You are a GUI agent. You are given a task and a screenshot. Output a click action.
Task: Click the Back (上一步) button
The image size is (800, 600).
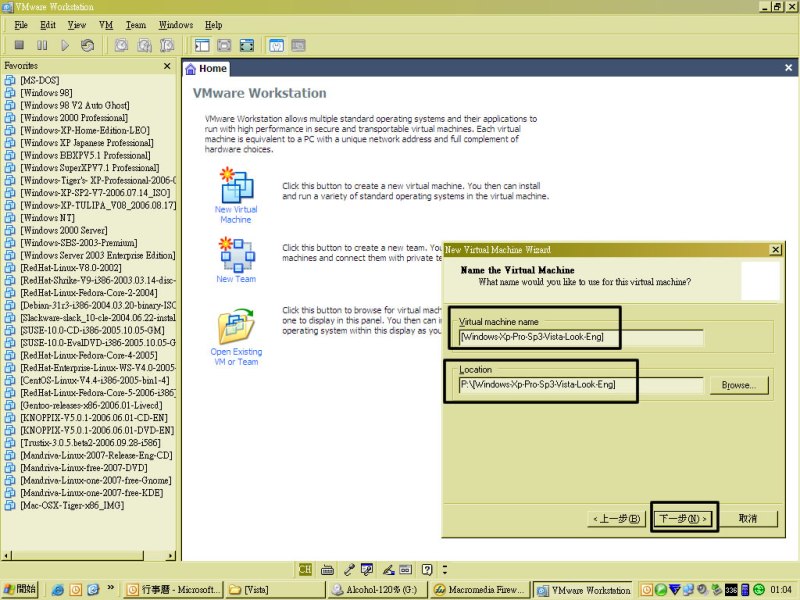pyautogui.click(x=616, y=519)
